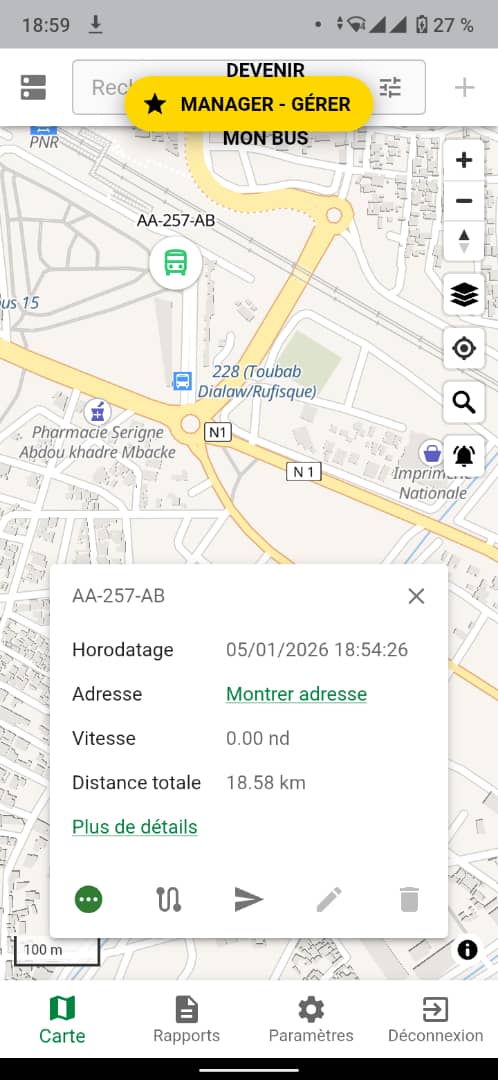Tap the blue bus stop 228 icon
This screenshot has height=1080, width=498.
183,380
